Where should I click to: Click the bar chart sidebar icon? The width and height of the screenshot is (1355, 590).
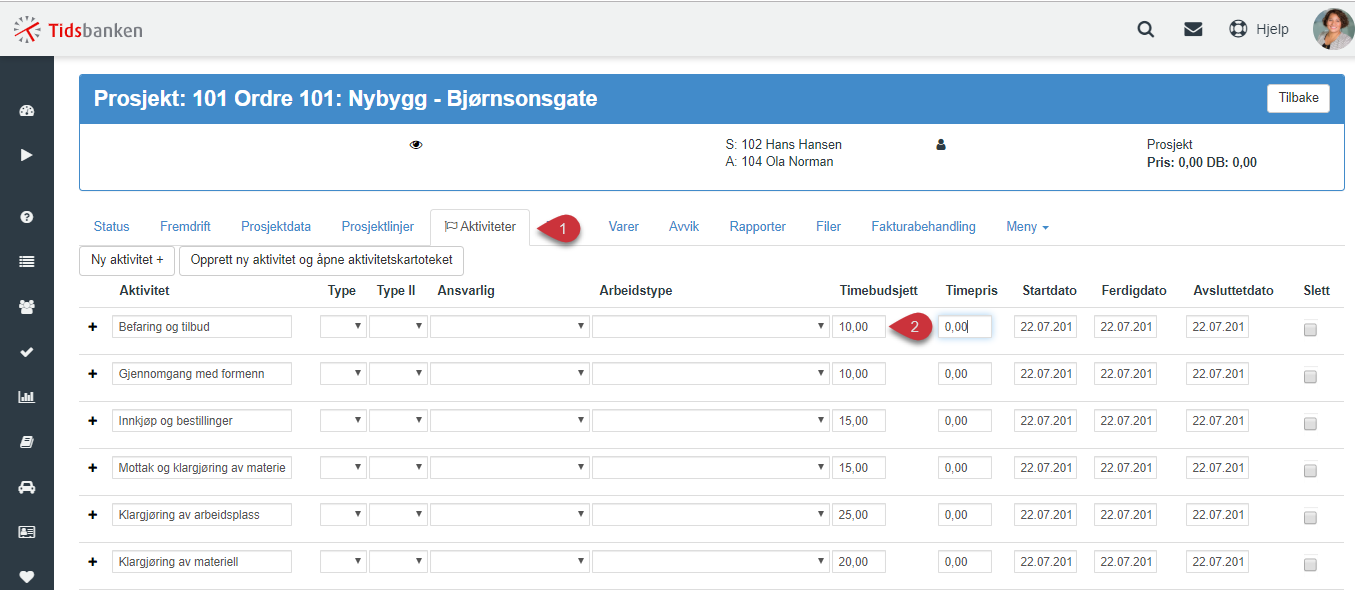[27, 397]
